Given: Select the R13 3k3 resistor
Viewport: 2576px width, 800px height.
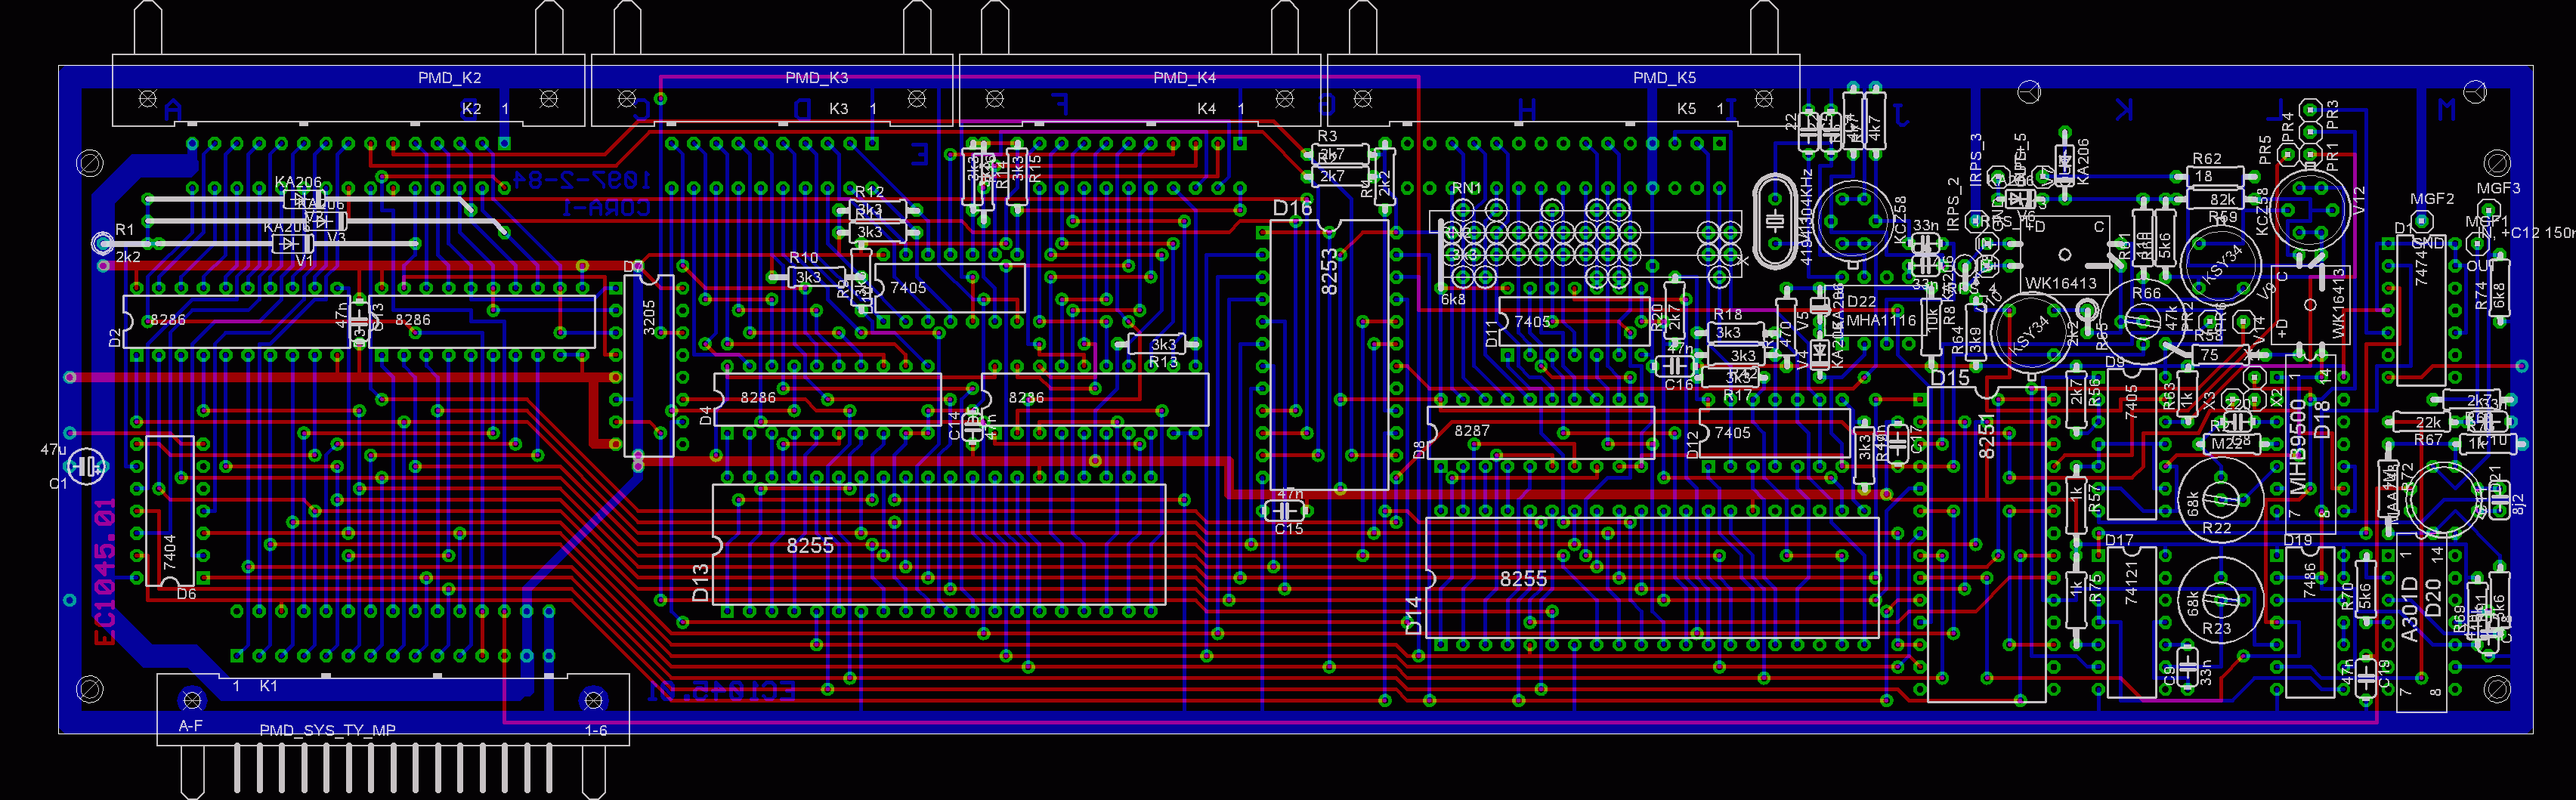Looking at the screenshot, I should [x=1162, y=345].
